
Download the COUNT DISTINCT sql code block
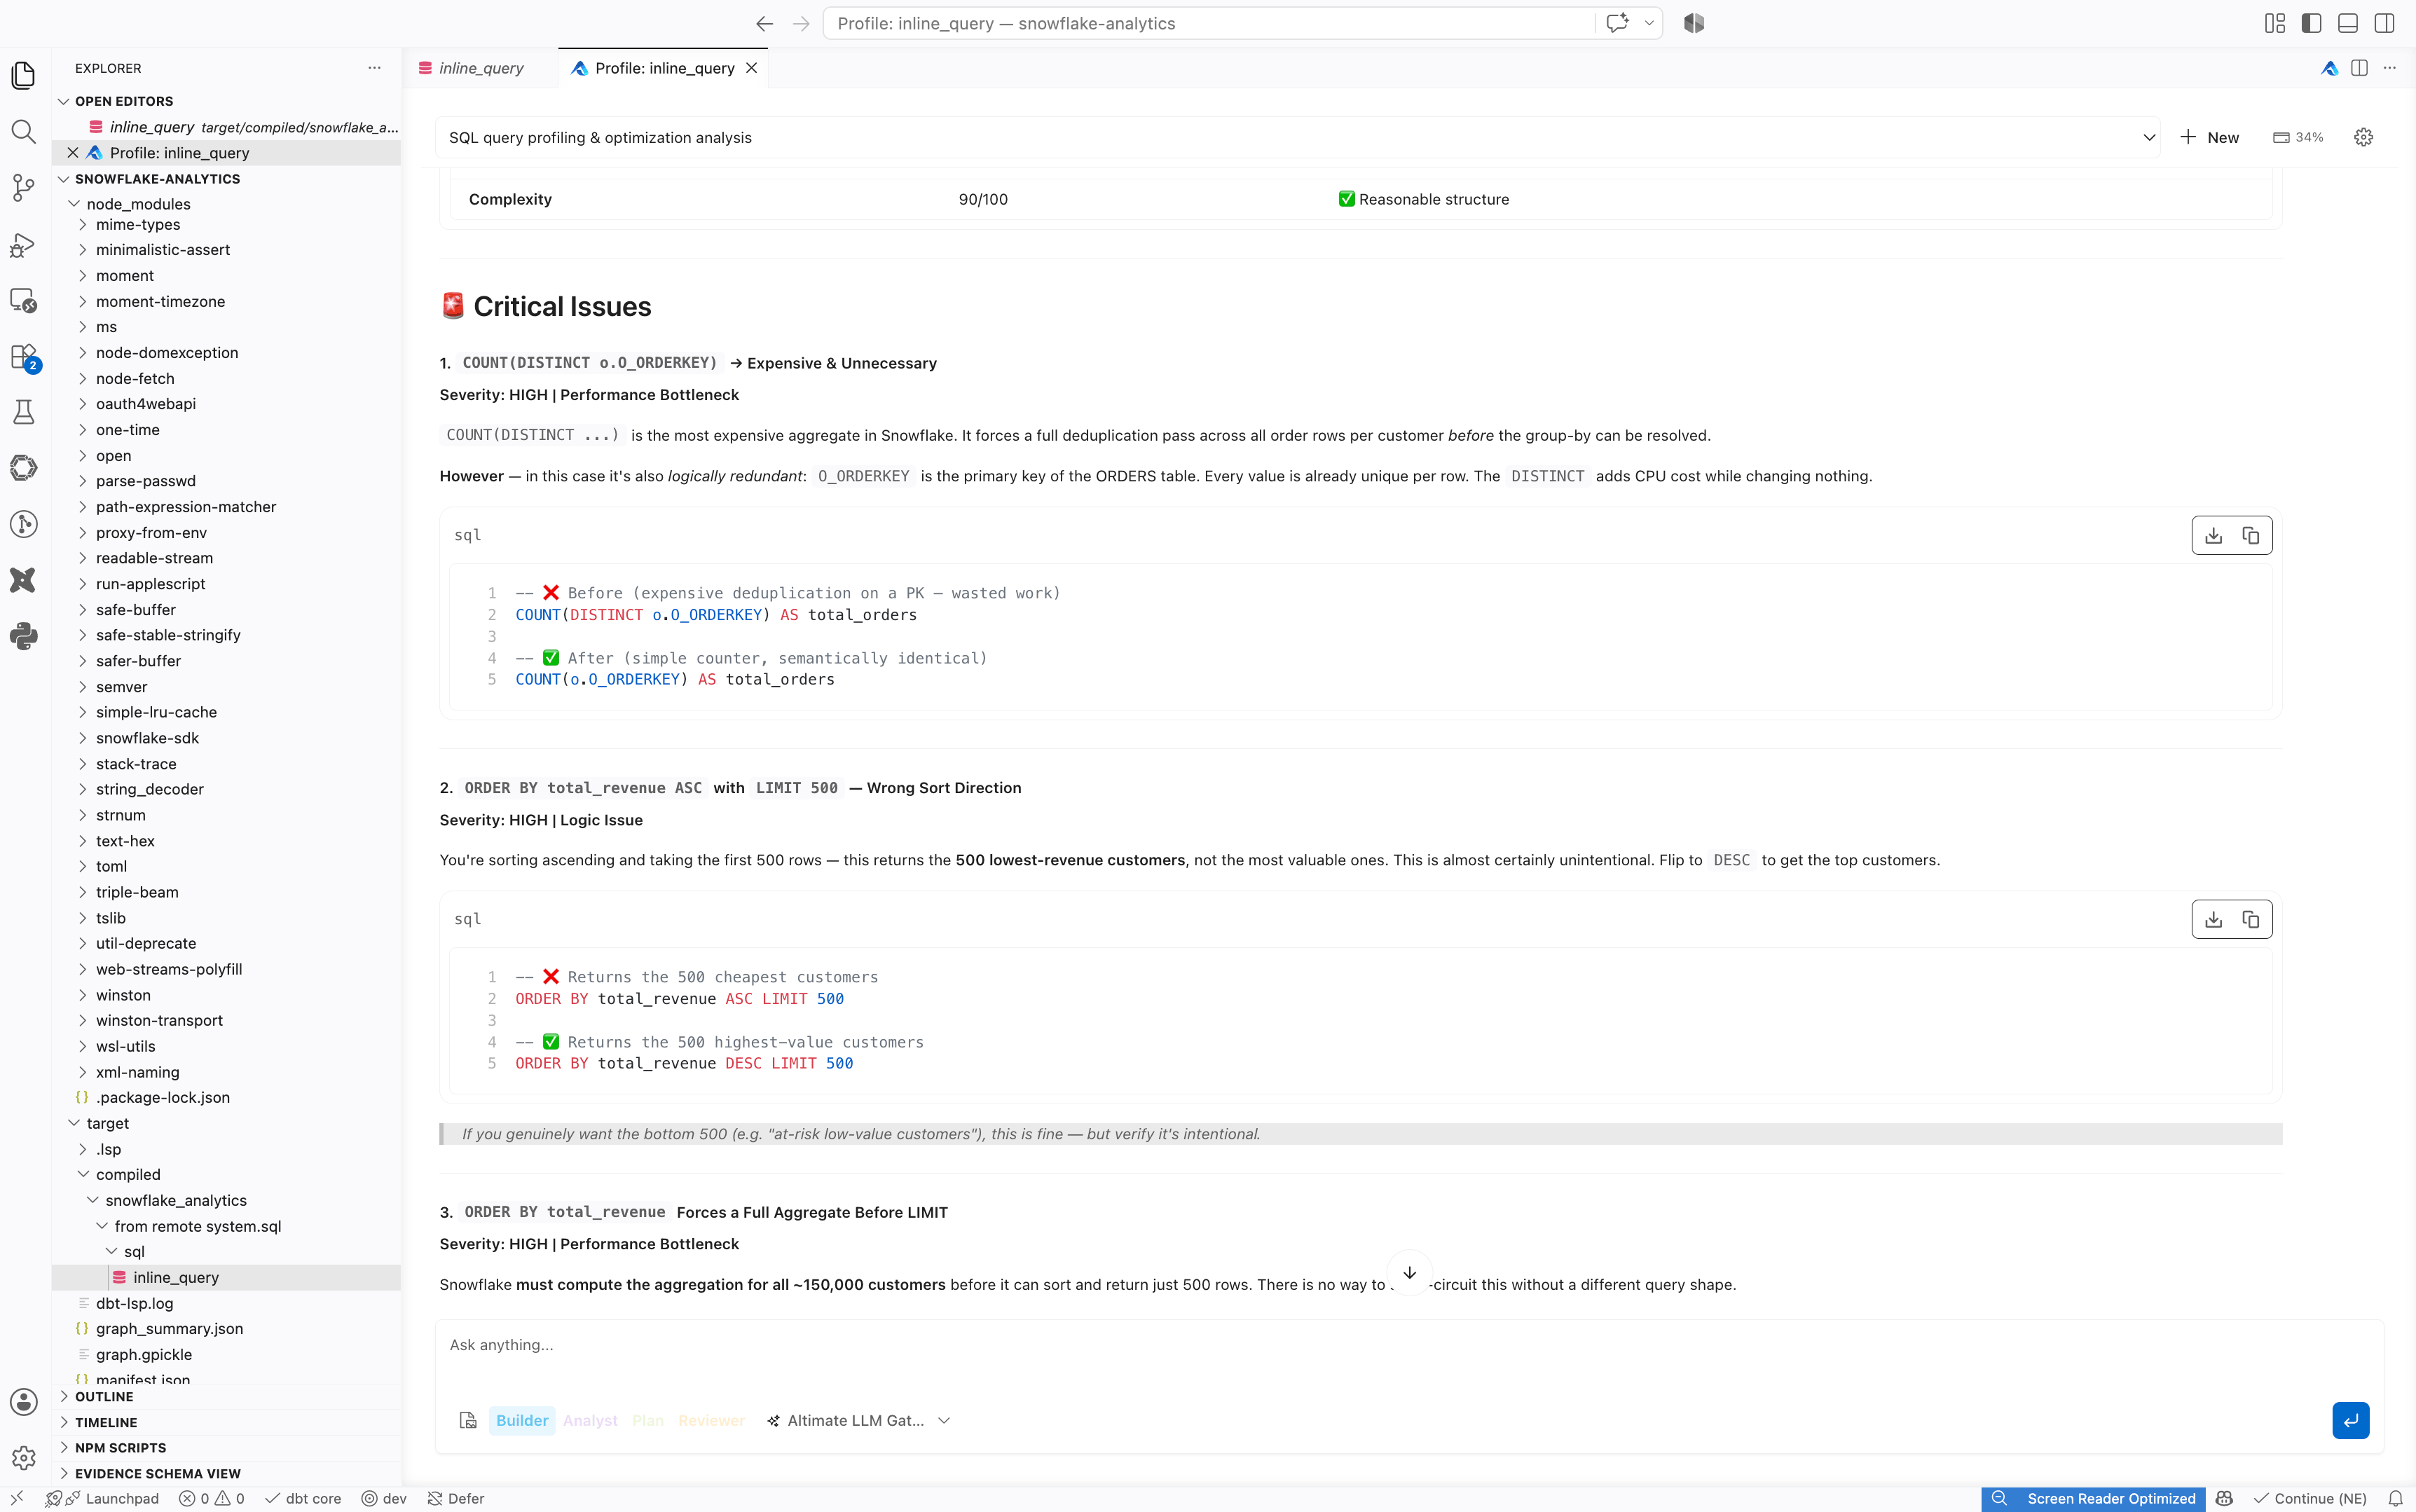pos(2214,535)
